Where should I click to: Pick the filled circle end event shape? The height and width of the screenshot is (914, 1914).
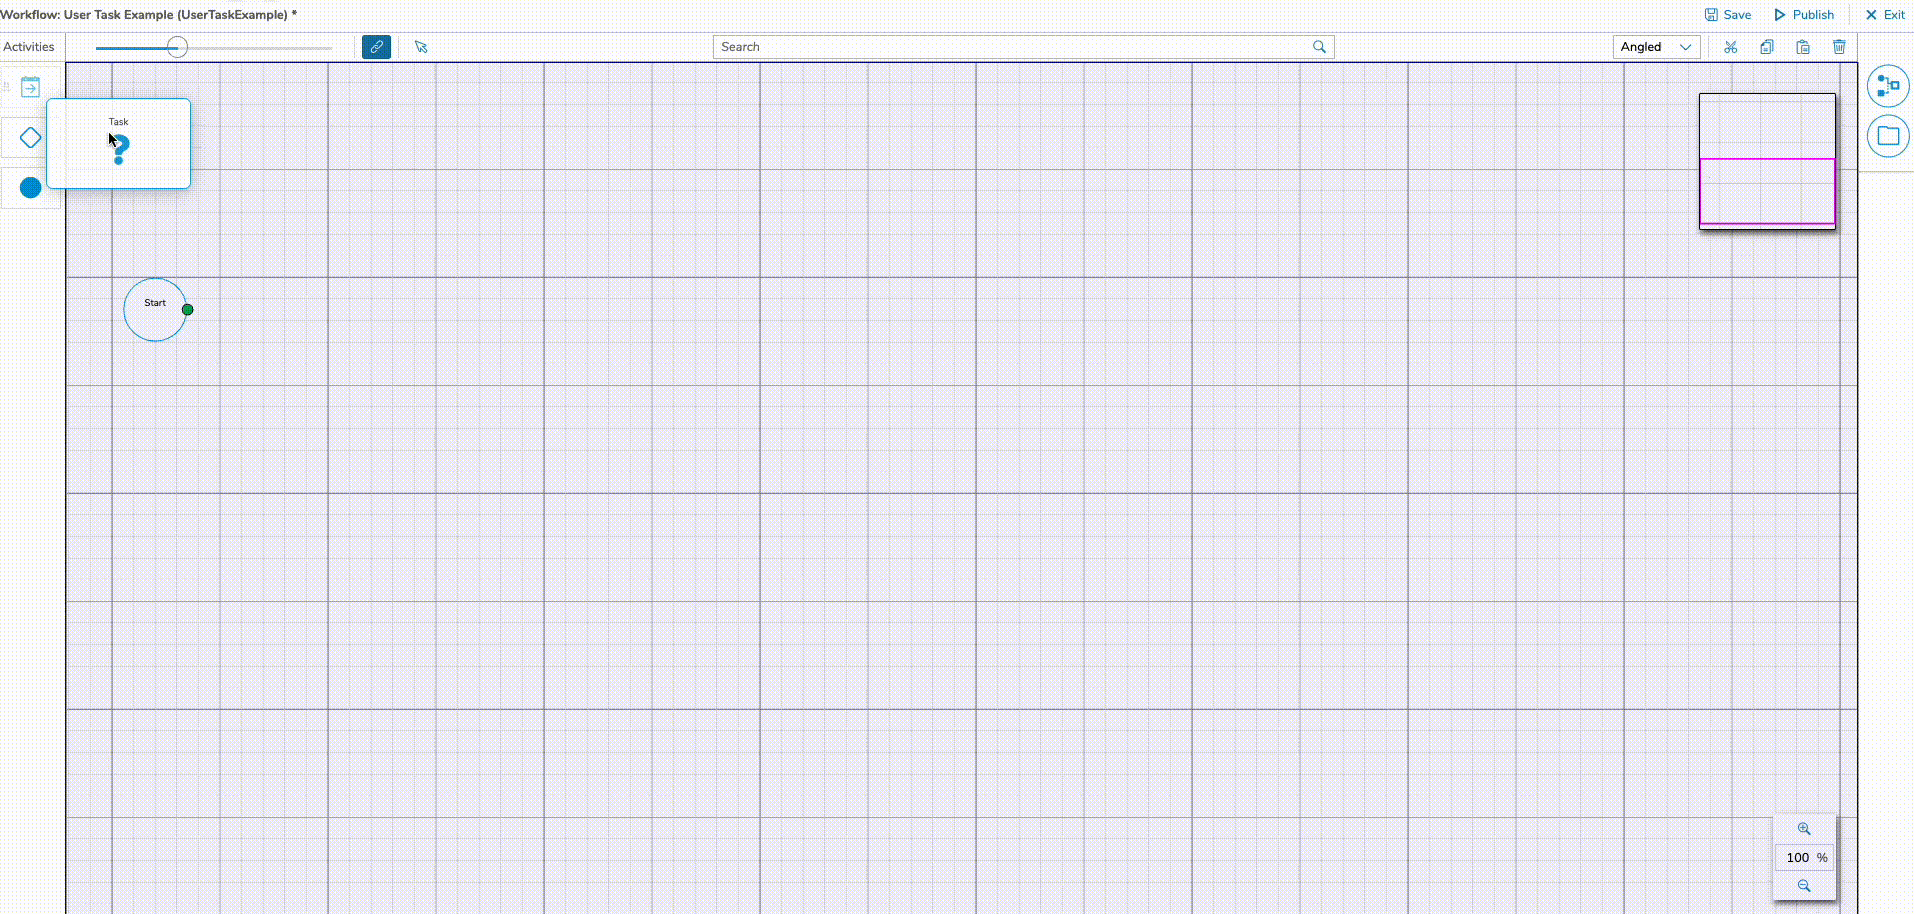31,187
